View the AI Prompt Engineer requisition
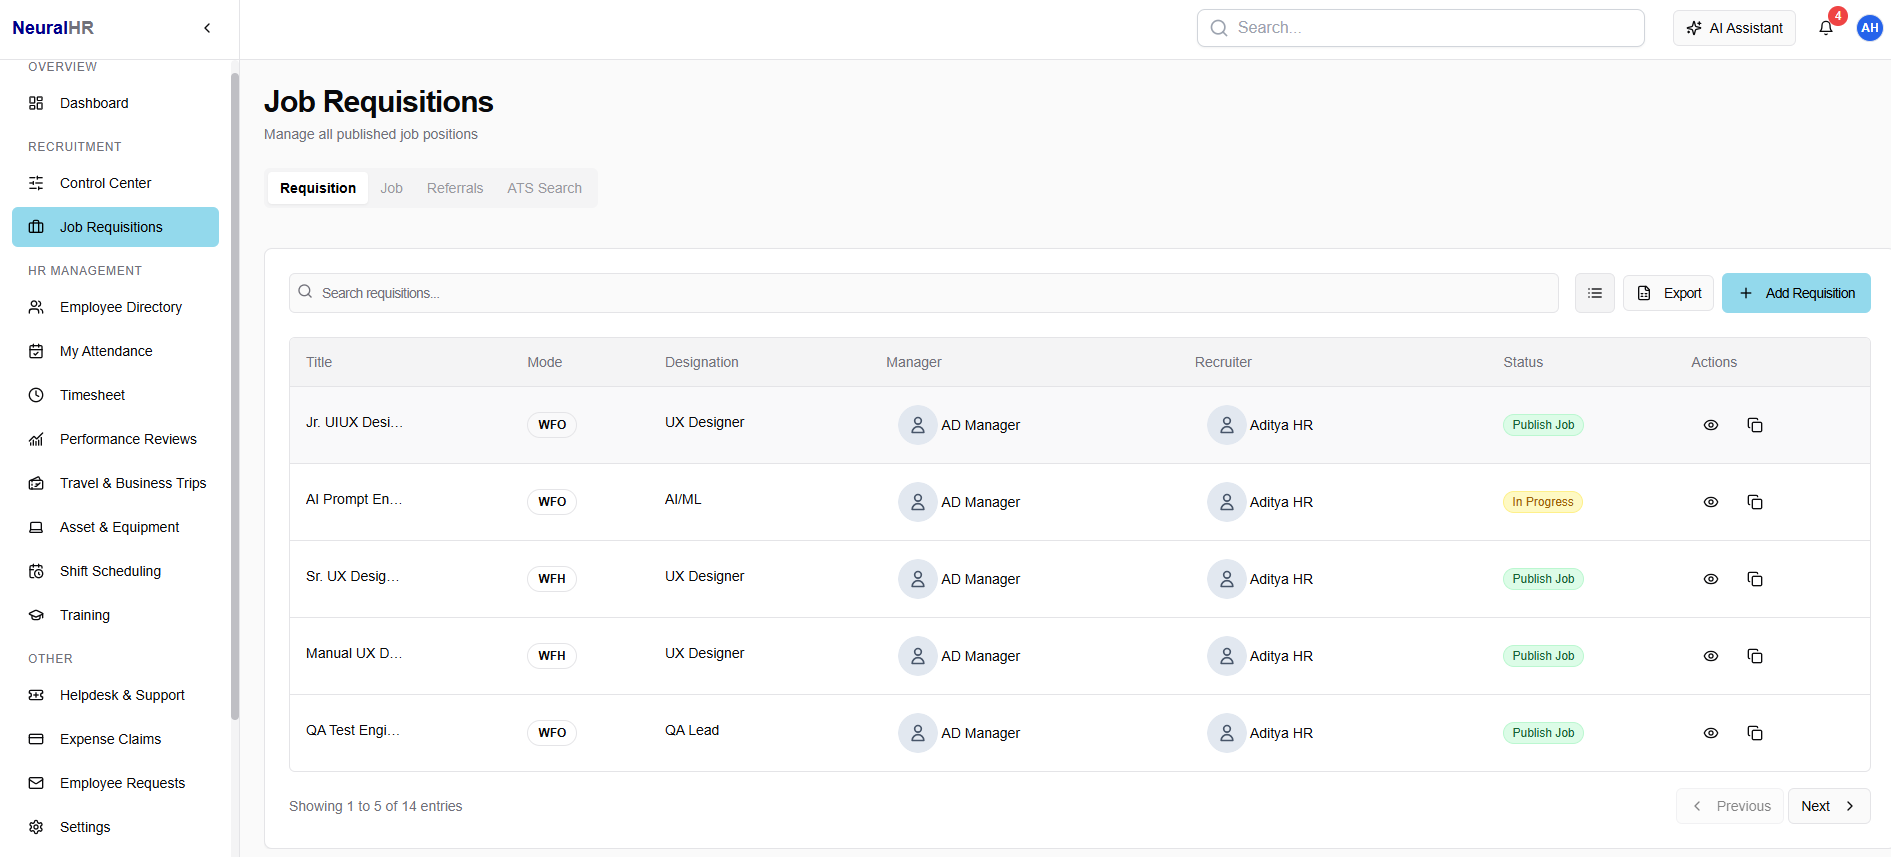 (x=1710, y=502)
